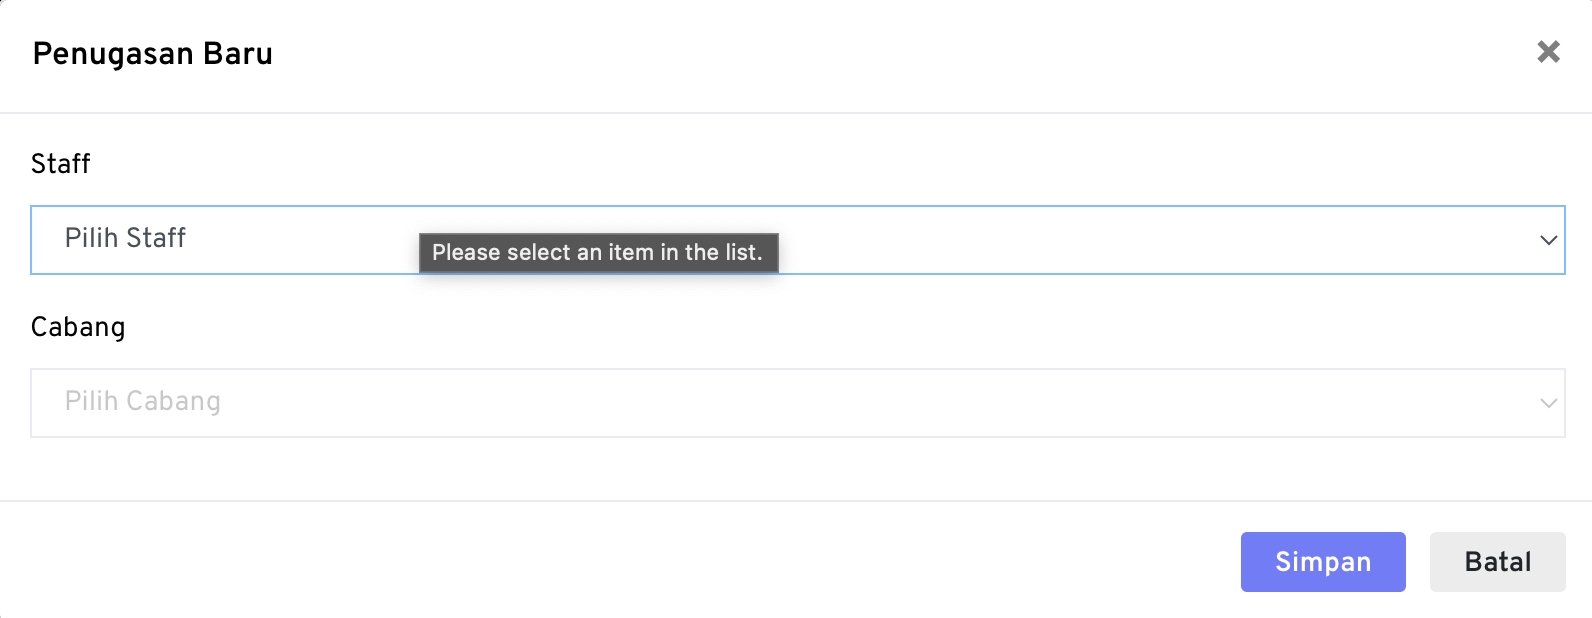Click the Staff field label
This screenshot has height=618, width=1592.
(61, 164)
